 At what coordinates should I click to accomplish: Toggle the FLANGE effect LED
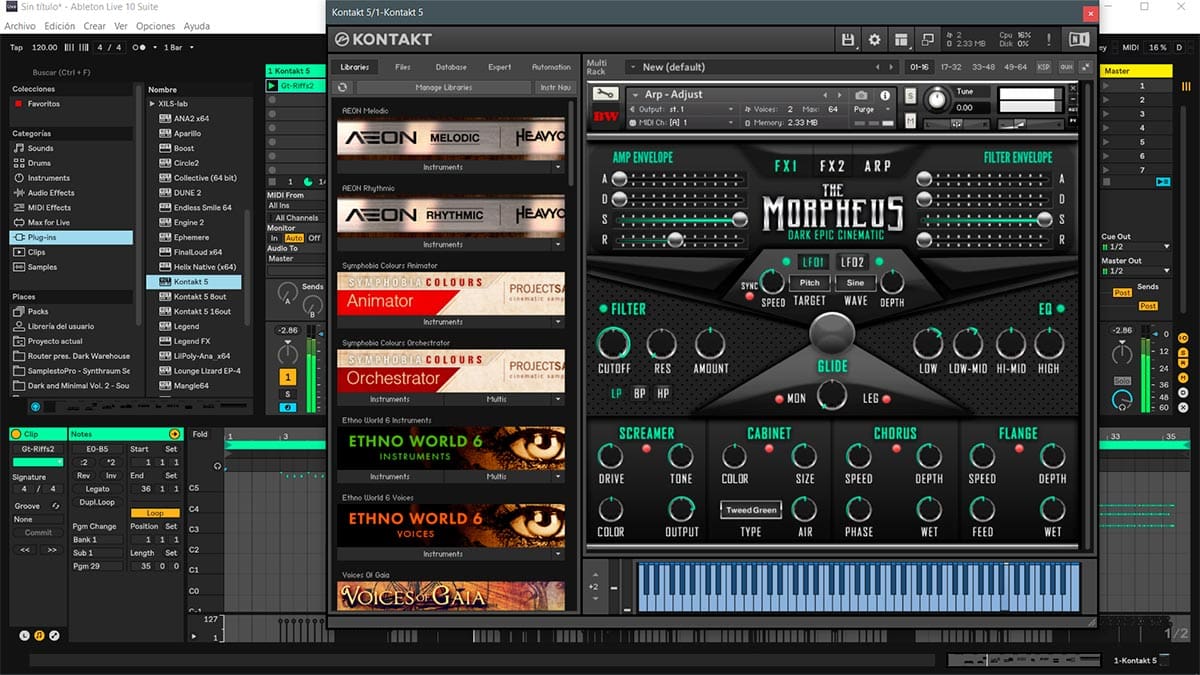(1019, 448)
